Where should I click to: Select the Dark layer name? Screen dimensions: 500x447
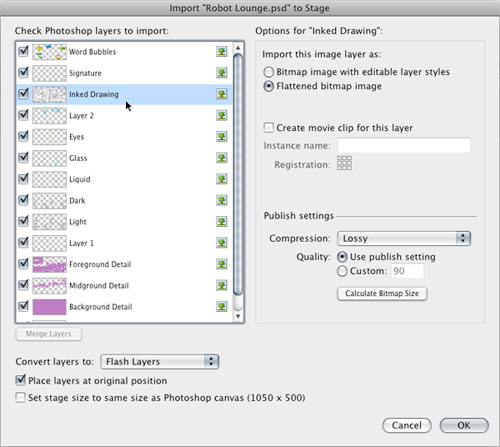click(x=77, y=201)
